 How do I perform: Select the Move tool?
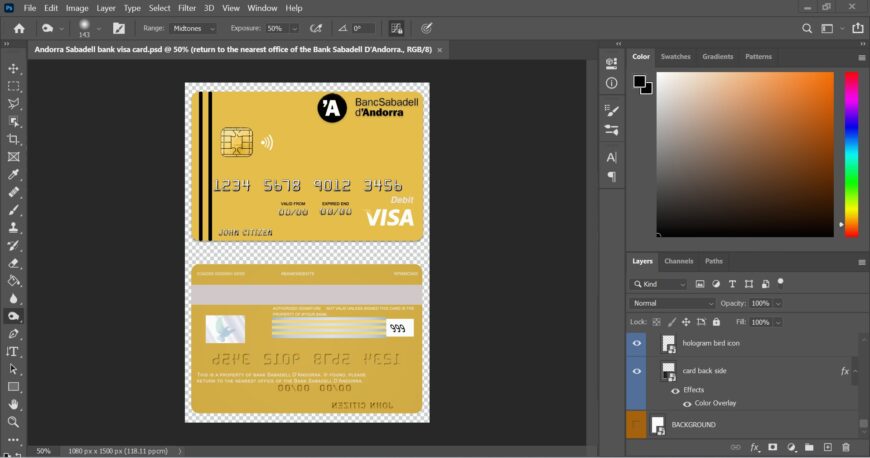(x=13, y=69)
